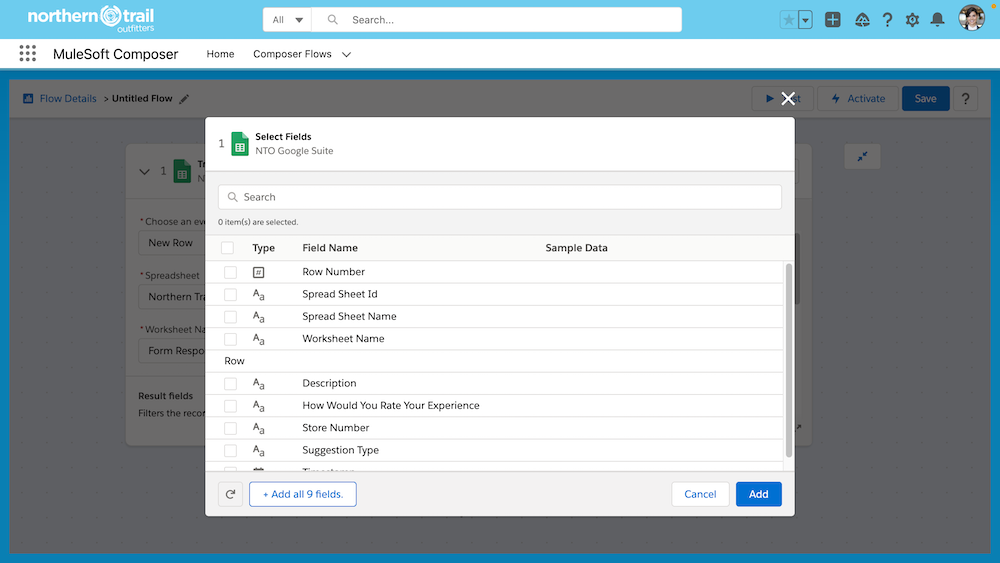The image size is (1000, 563).
Task: Click the global actions plus icon
Action: click(832, 20)
